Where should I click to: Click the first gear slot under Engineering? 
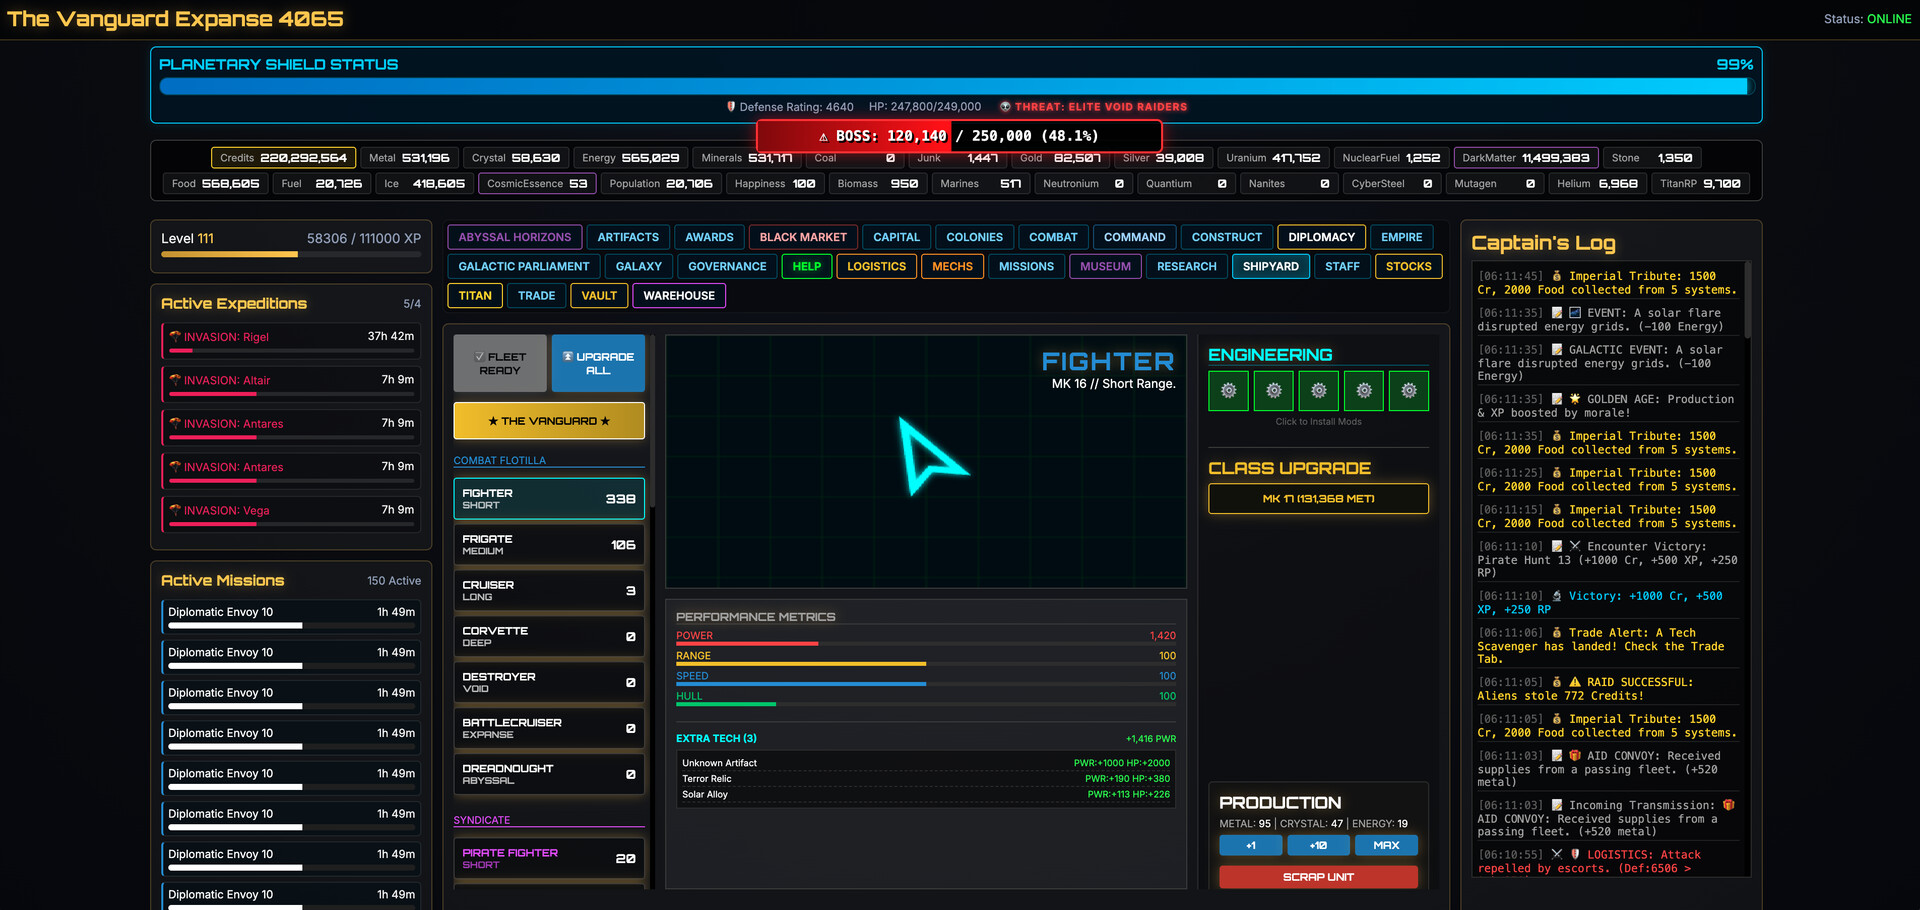pyautogui.click(x=1228, y=391)
